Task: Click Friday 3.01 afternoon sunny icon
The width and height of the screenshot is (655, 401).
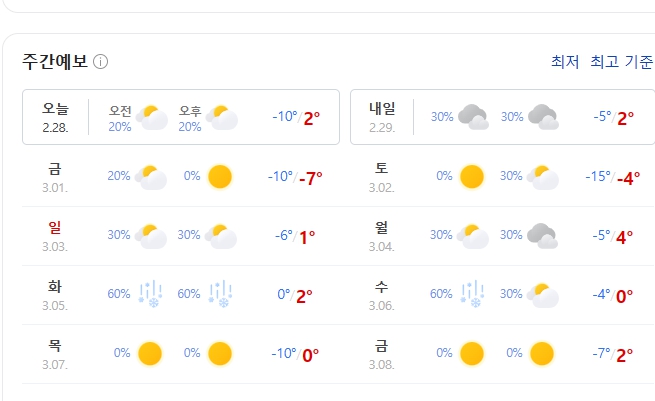Action: [220, 177]
